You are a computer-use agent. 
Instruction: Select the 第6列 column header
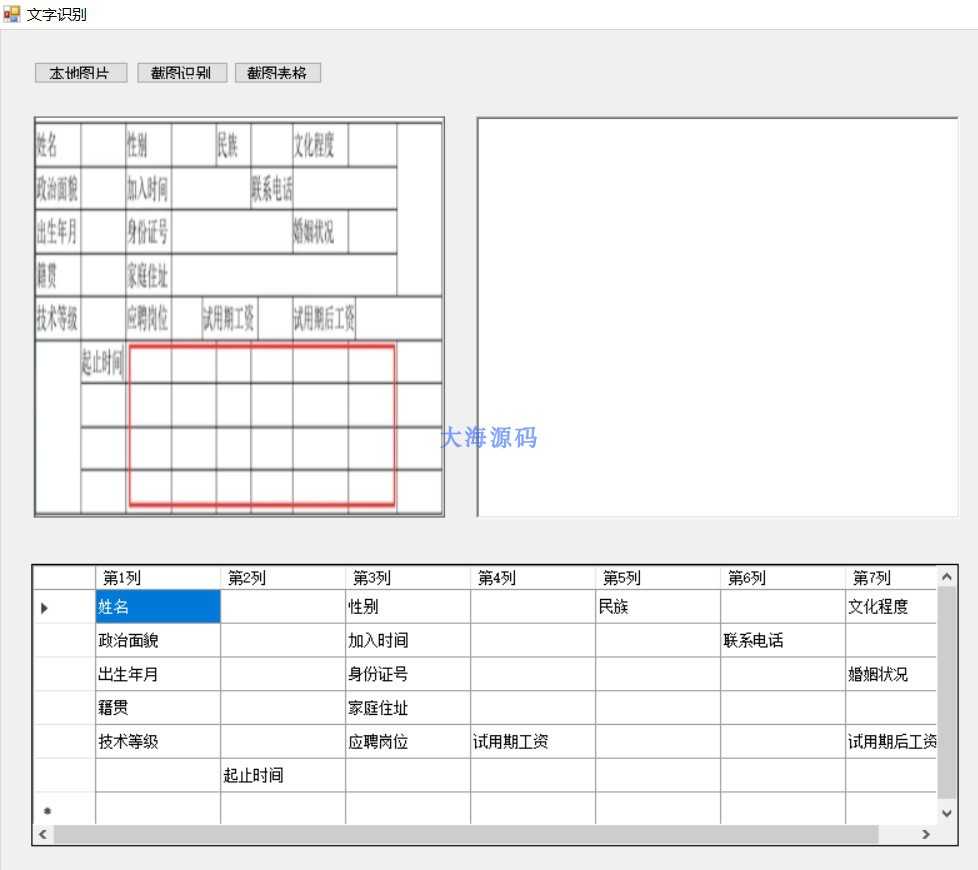point(783,578)
